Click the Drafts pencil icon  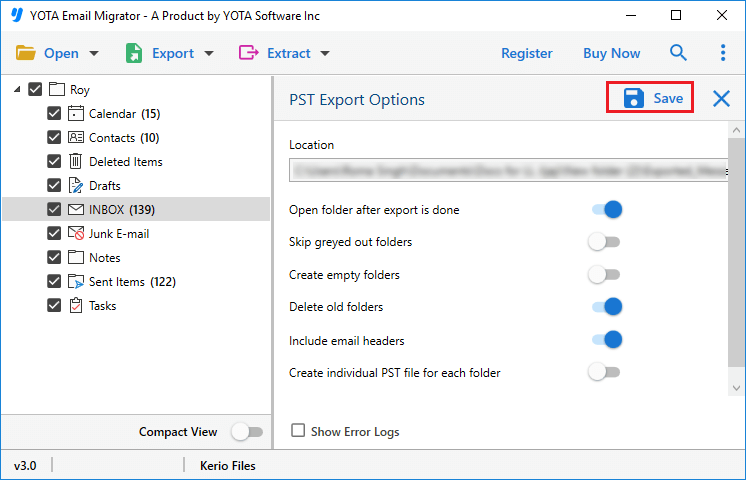(76, 186)
